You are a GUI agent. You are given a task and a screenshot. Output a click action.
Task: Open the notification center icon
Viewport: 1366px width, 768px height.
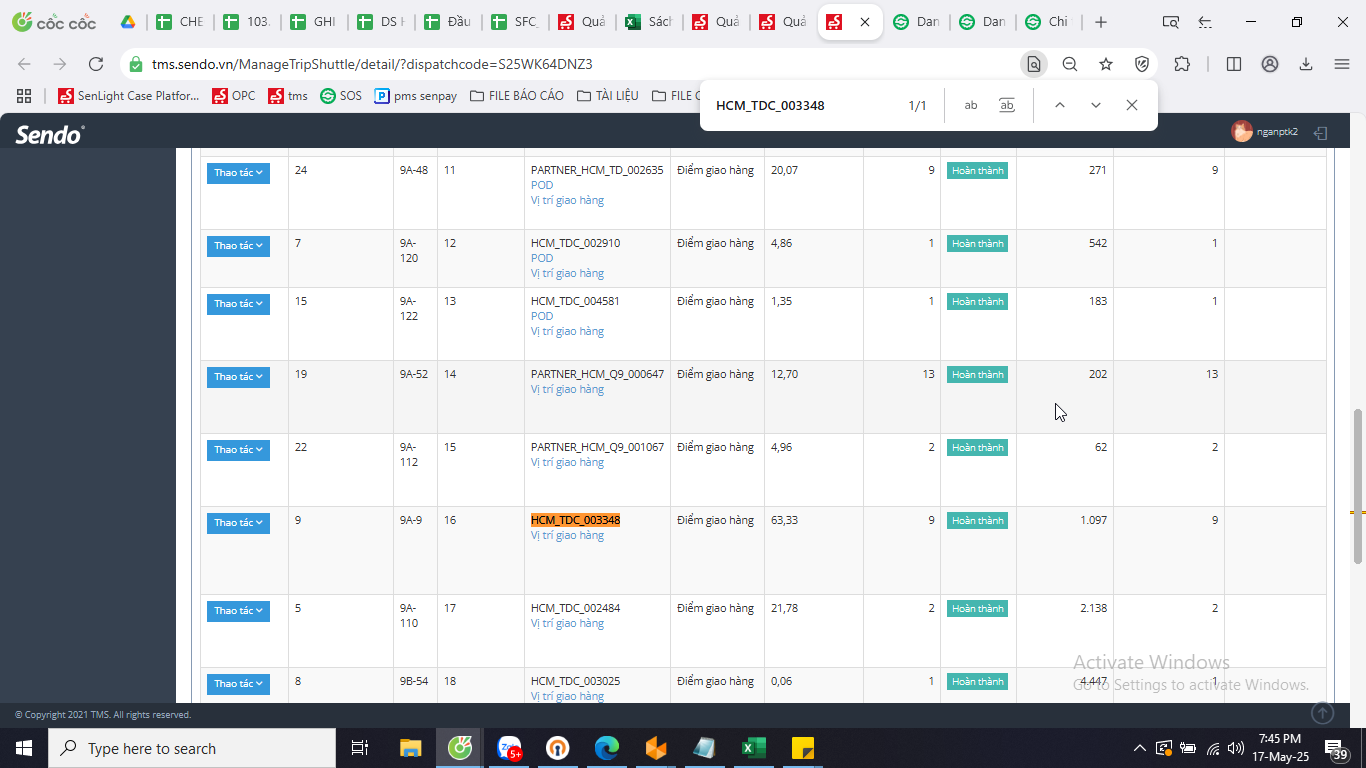tap(1336, 748)
